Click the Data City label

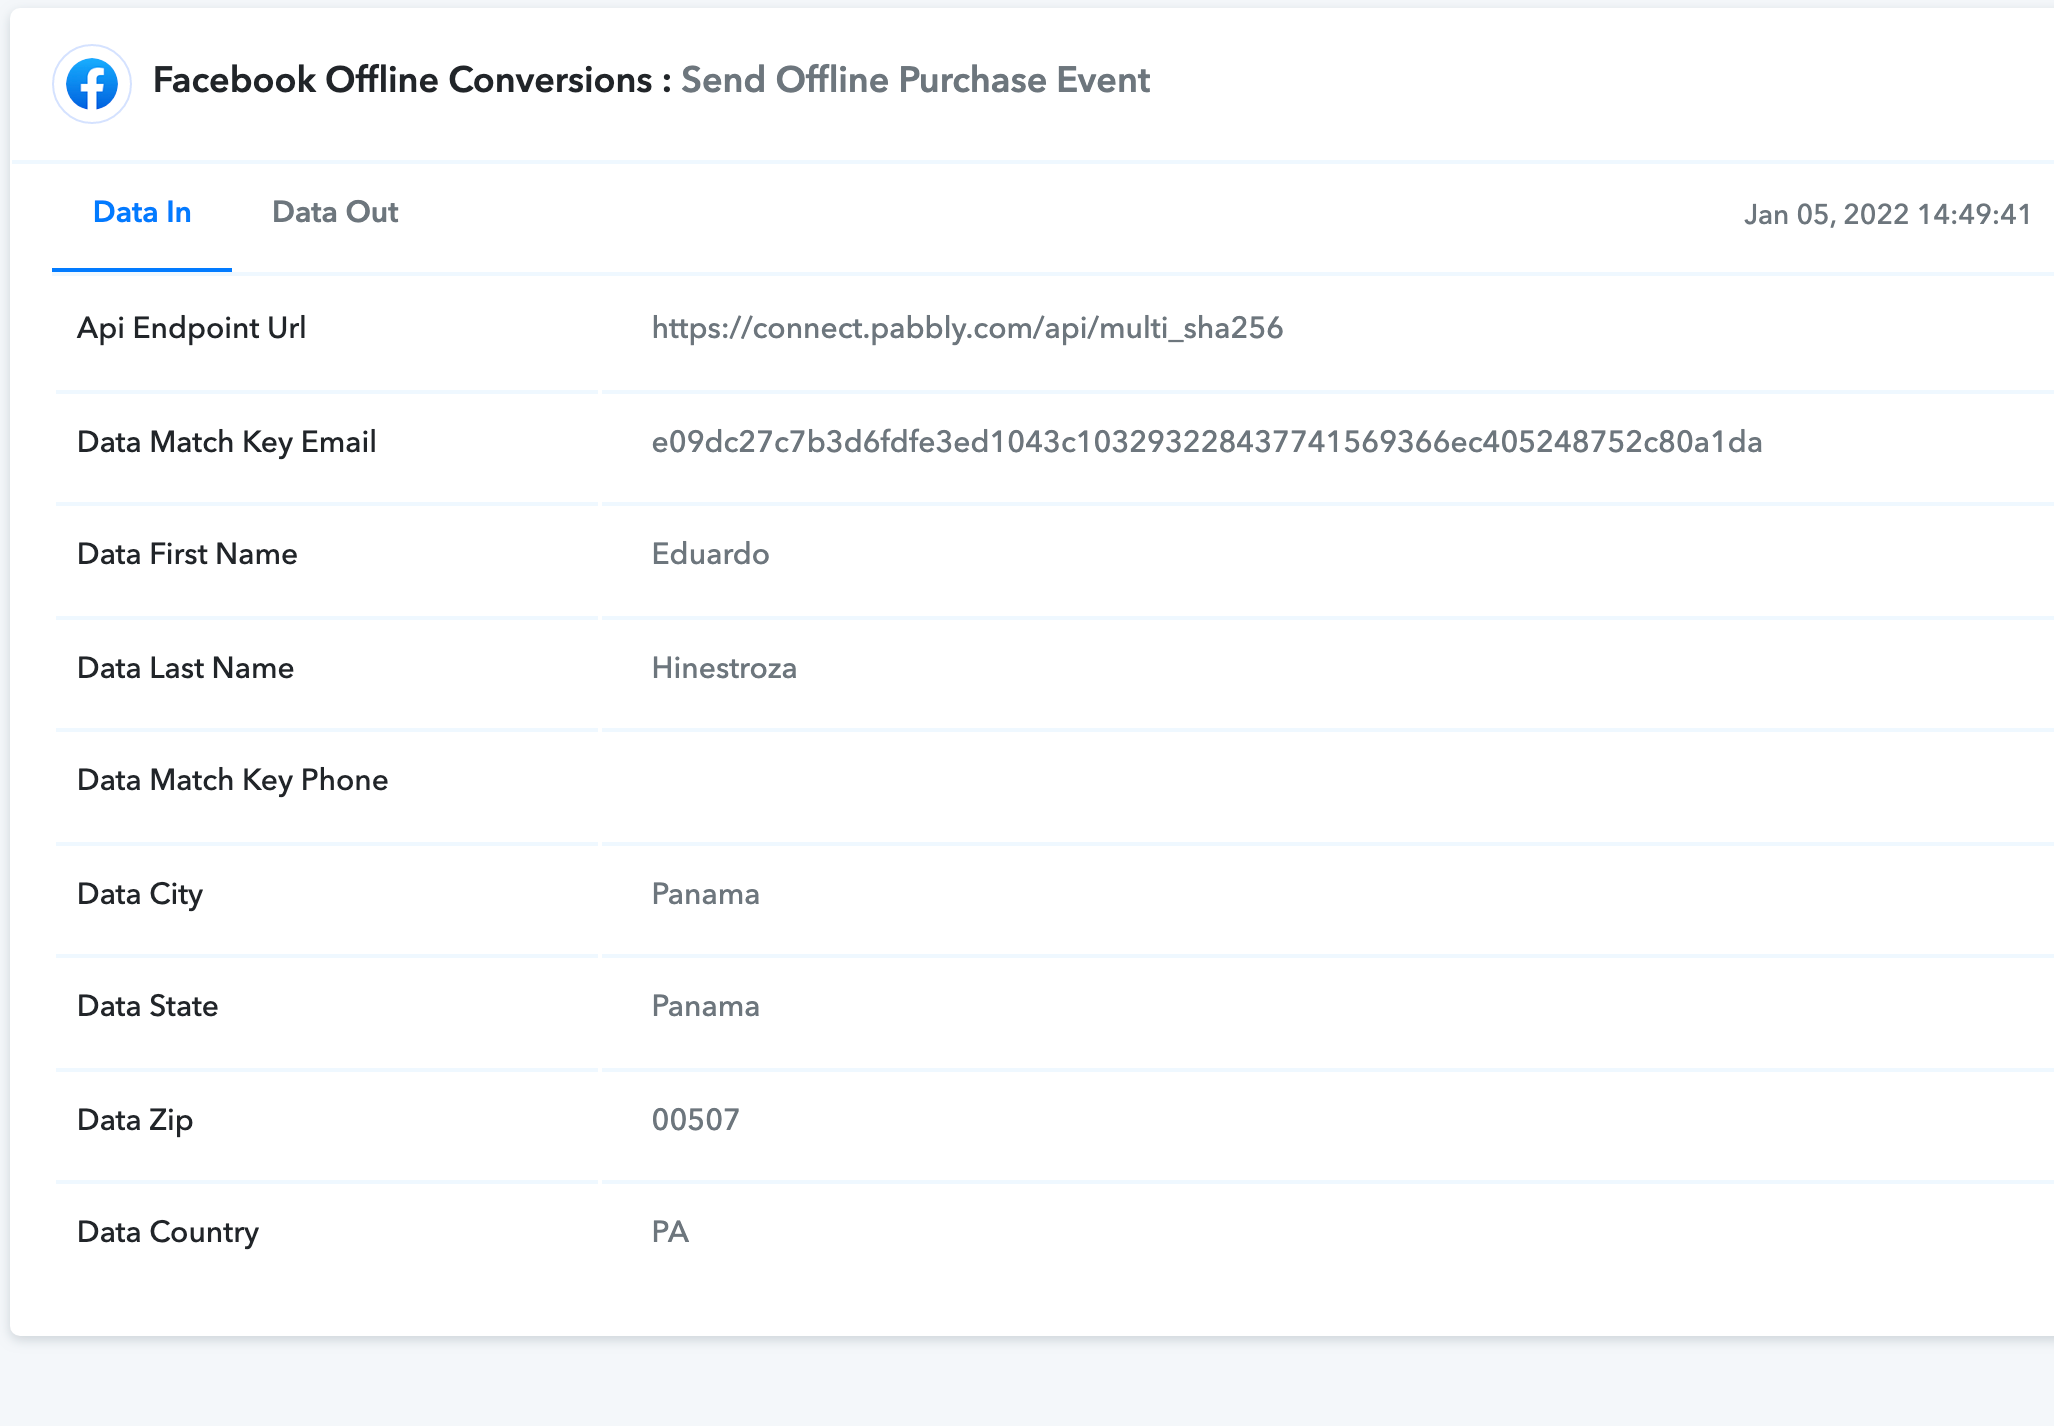coord(140,894)
